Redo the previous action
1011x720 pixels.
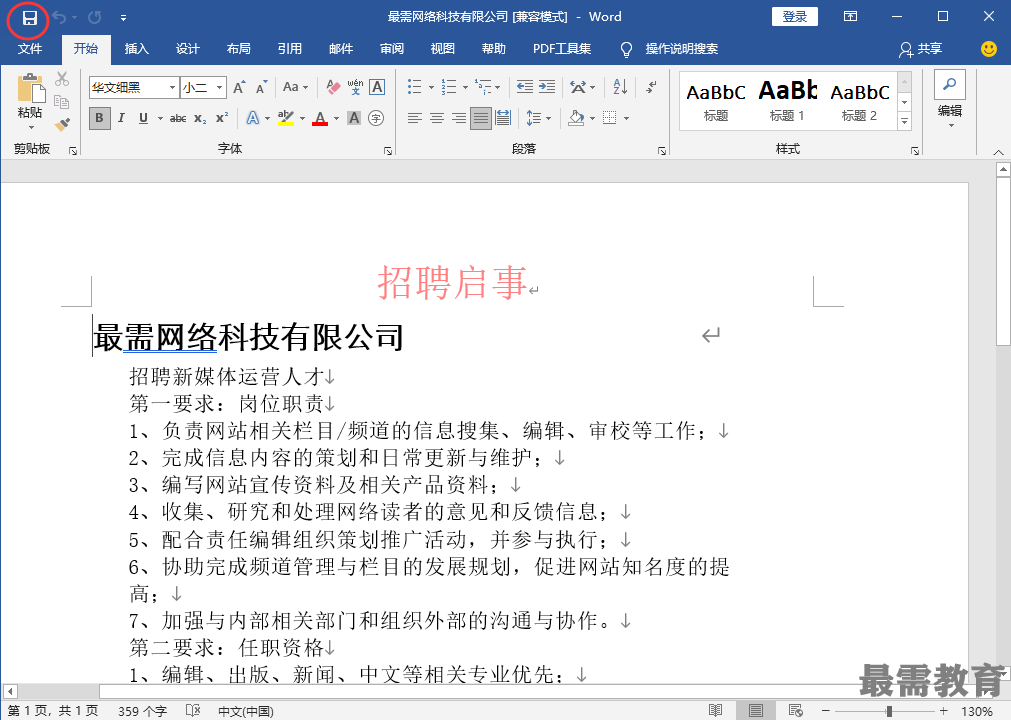94,17
